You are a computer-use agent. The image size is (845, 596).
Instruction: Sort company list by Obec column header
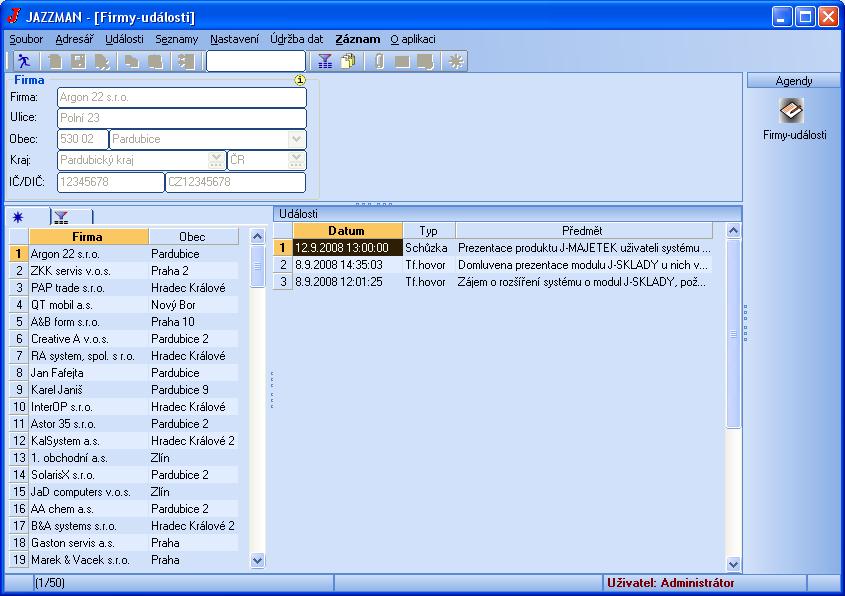pos(193,237)
